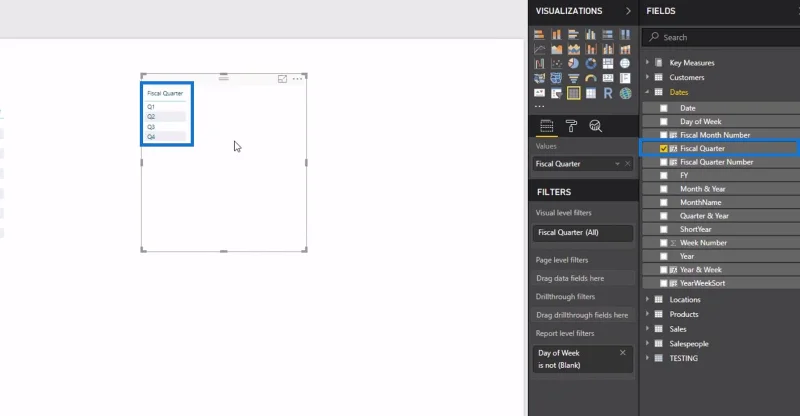Screen dimensions: 800x416
Task: Check the Fiscal Month Number checkbox
Action: pos(663,135)
